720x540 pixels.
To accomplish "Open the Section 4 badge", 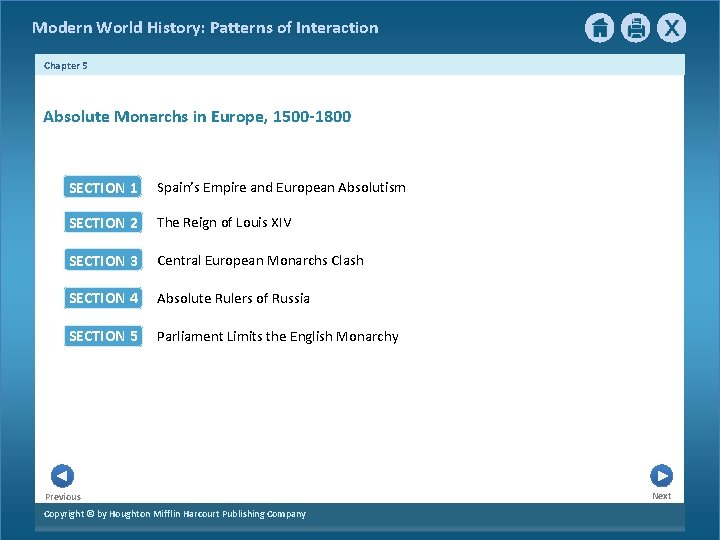I will (x=103, y=298).
